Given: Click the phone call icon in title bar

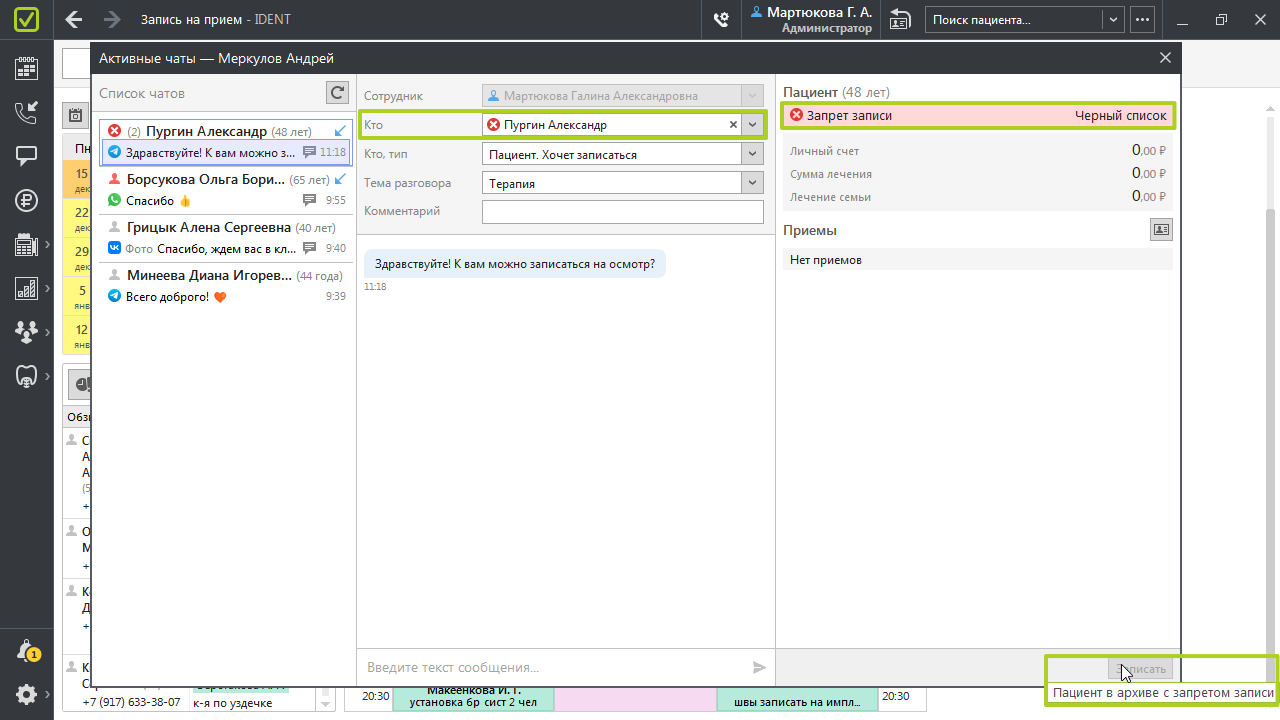Looking at the screenshot, I should click(720, 19).
